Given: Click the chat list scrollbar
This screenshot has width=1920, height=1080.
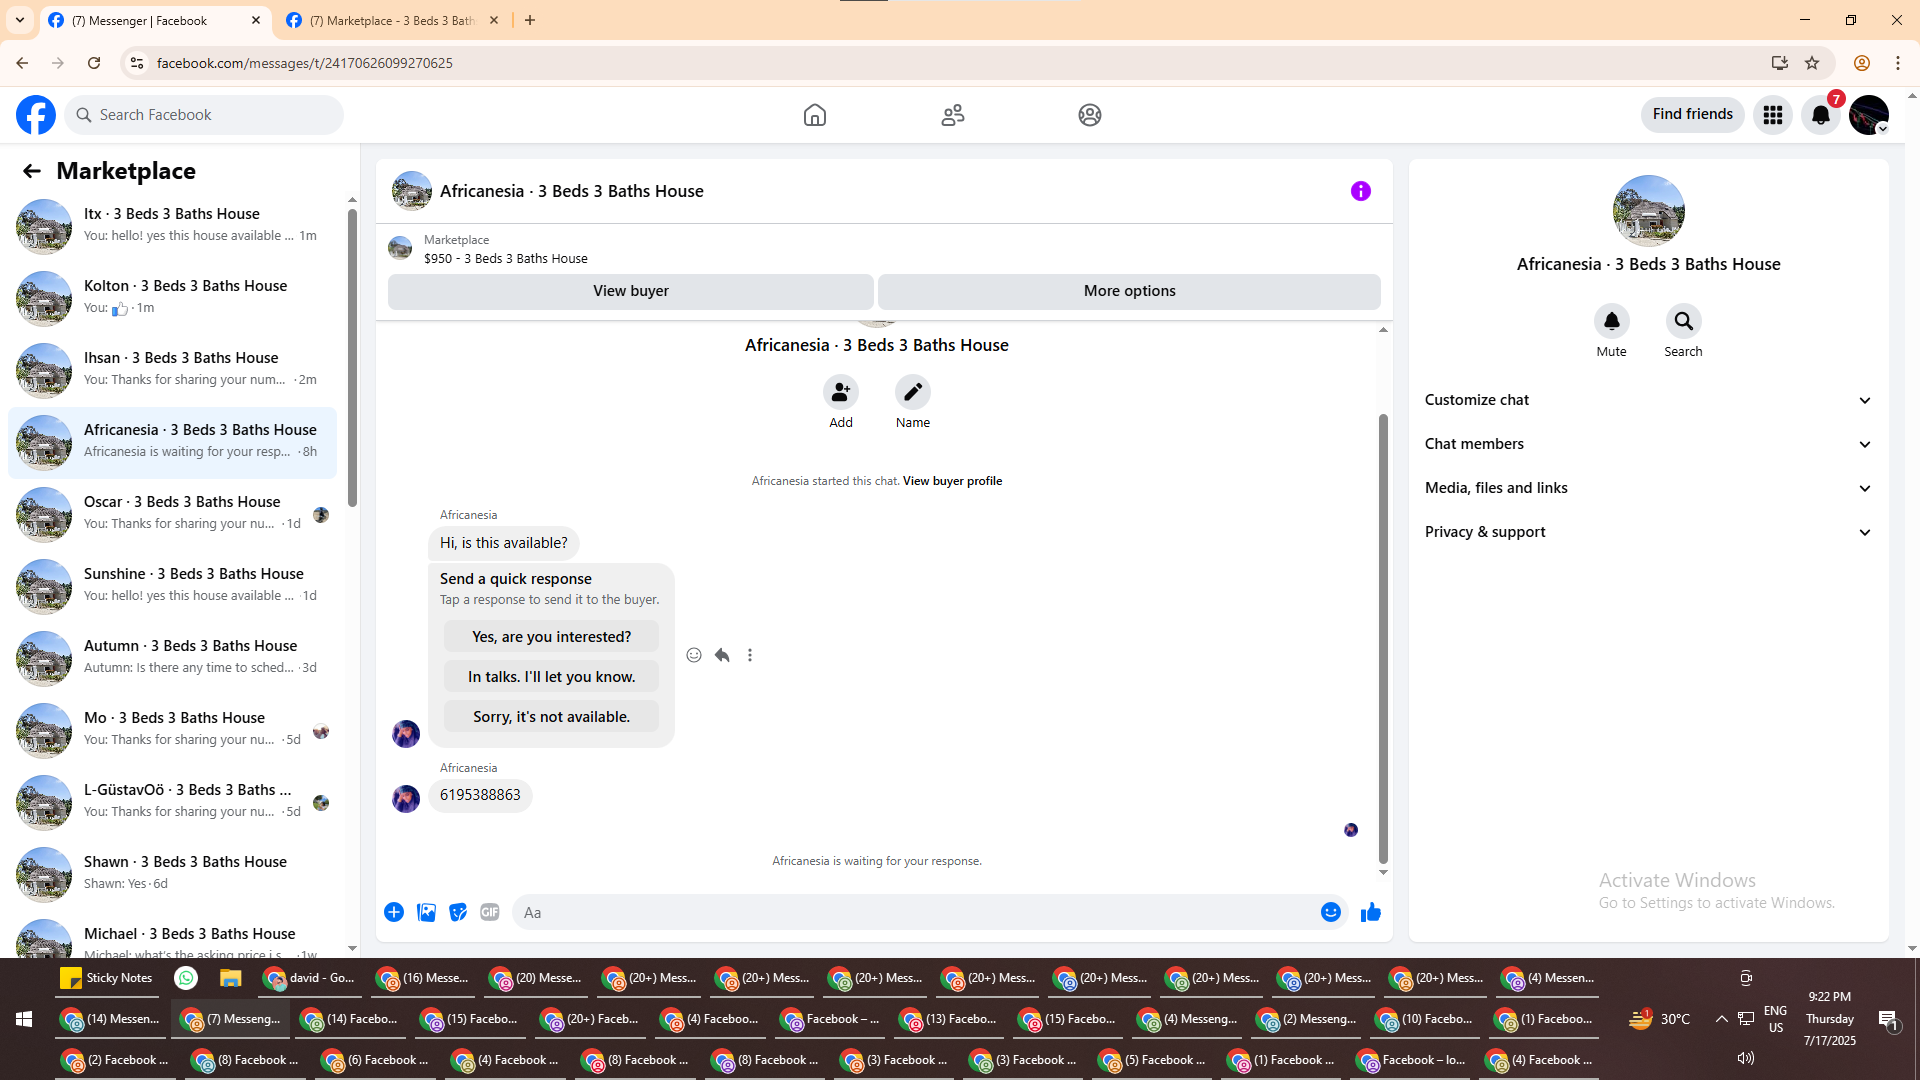Looking at the screenshot, I should coord(352,358).
